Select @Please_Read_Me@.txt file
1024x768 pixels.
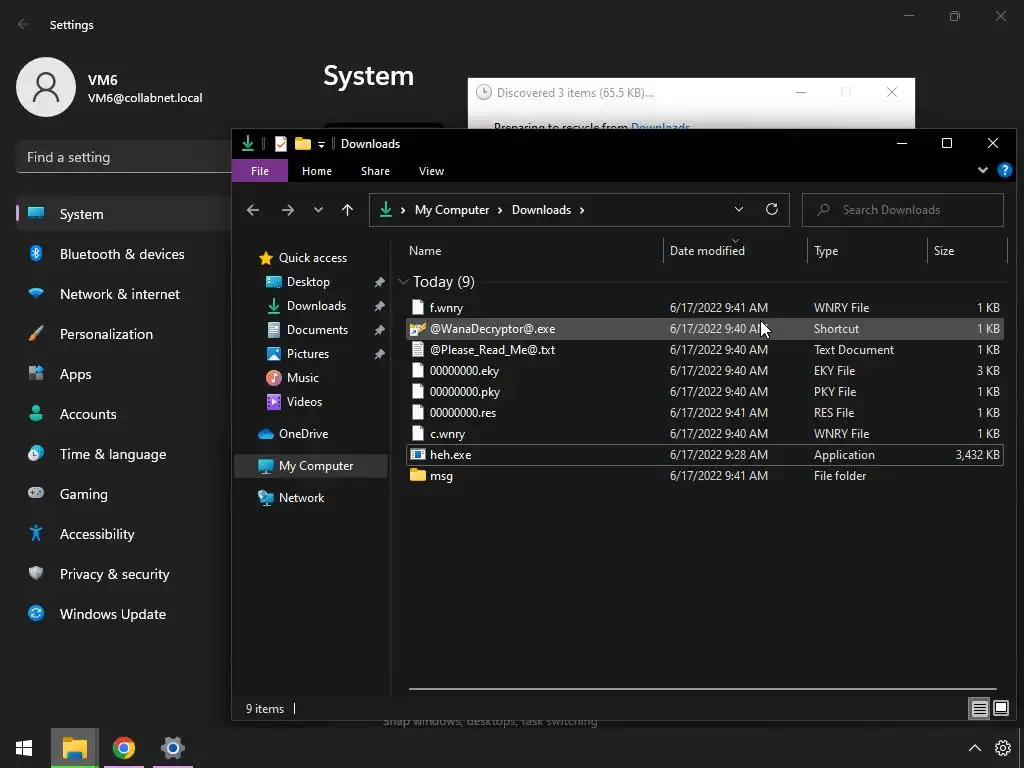tap(705, 349)
